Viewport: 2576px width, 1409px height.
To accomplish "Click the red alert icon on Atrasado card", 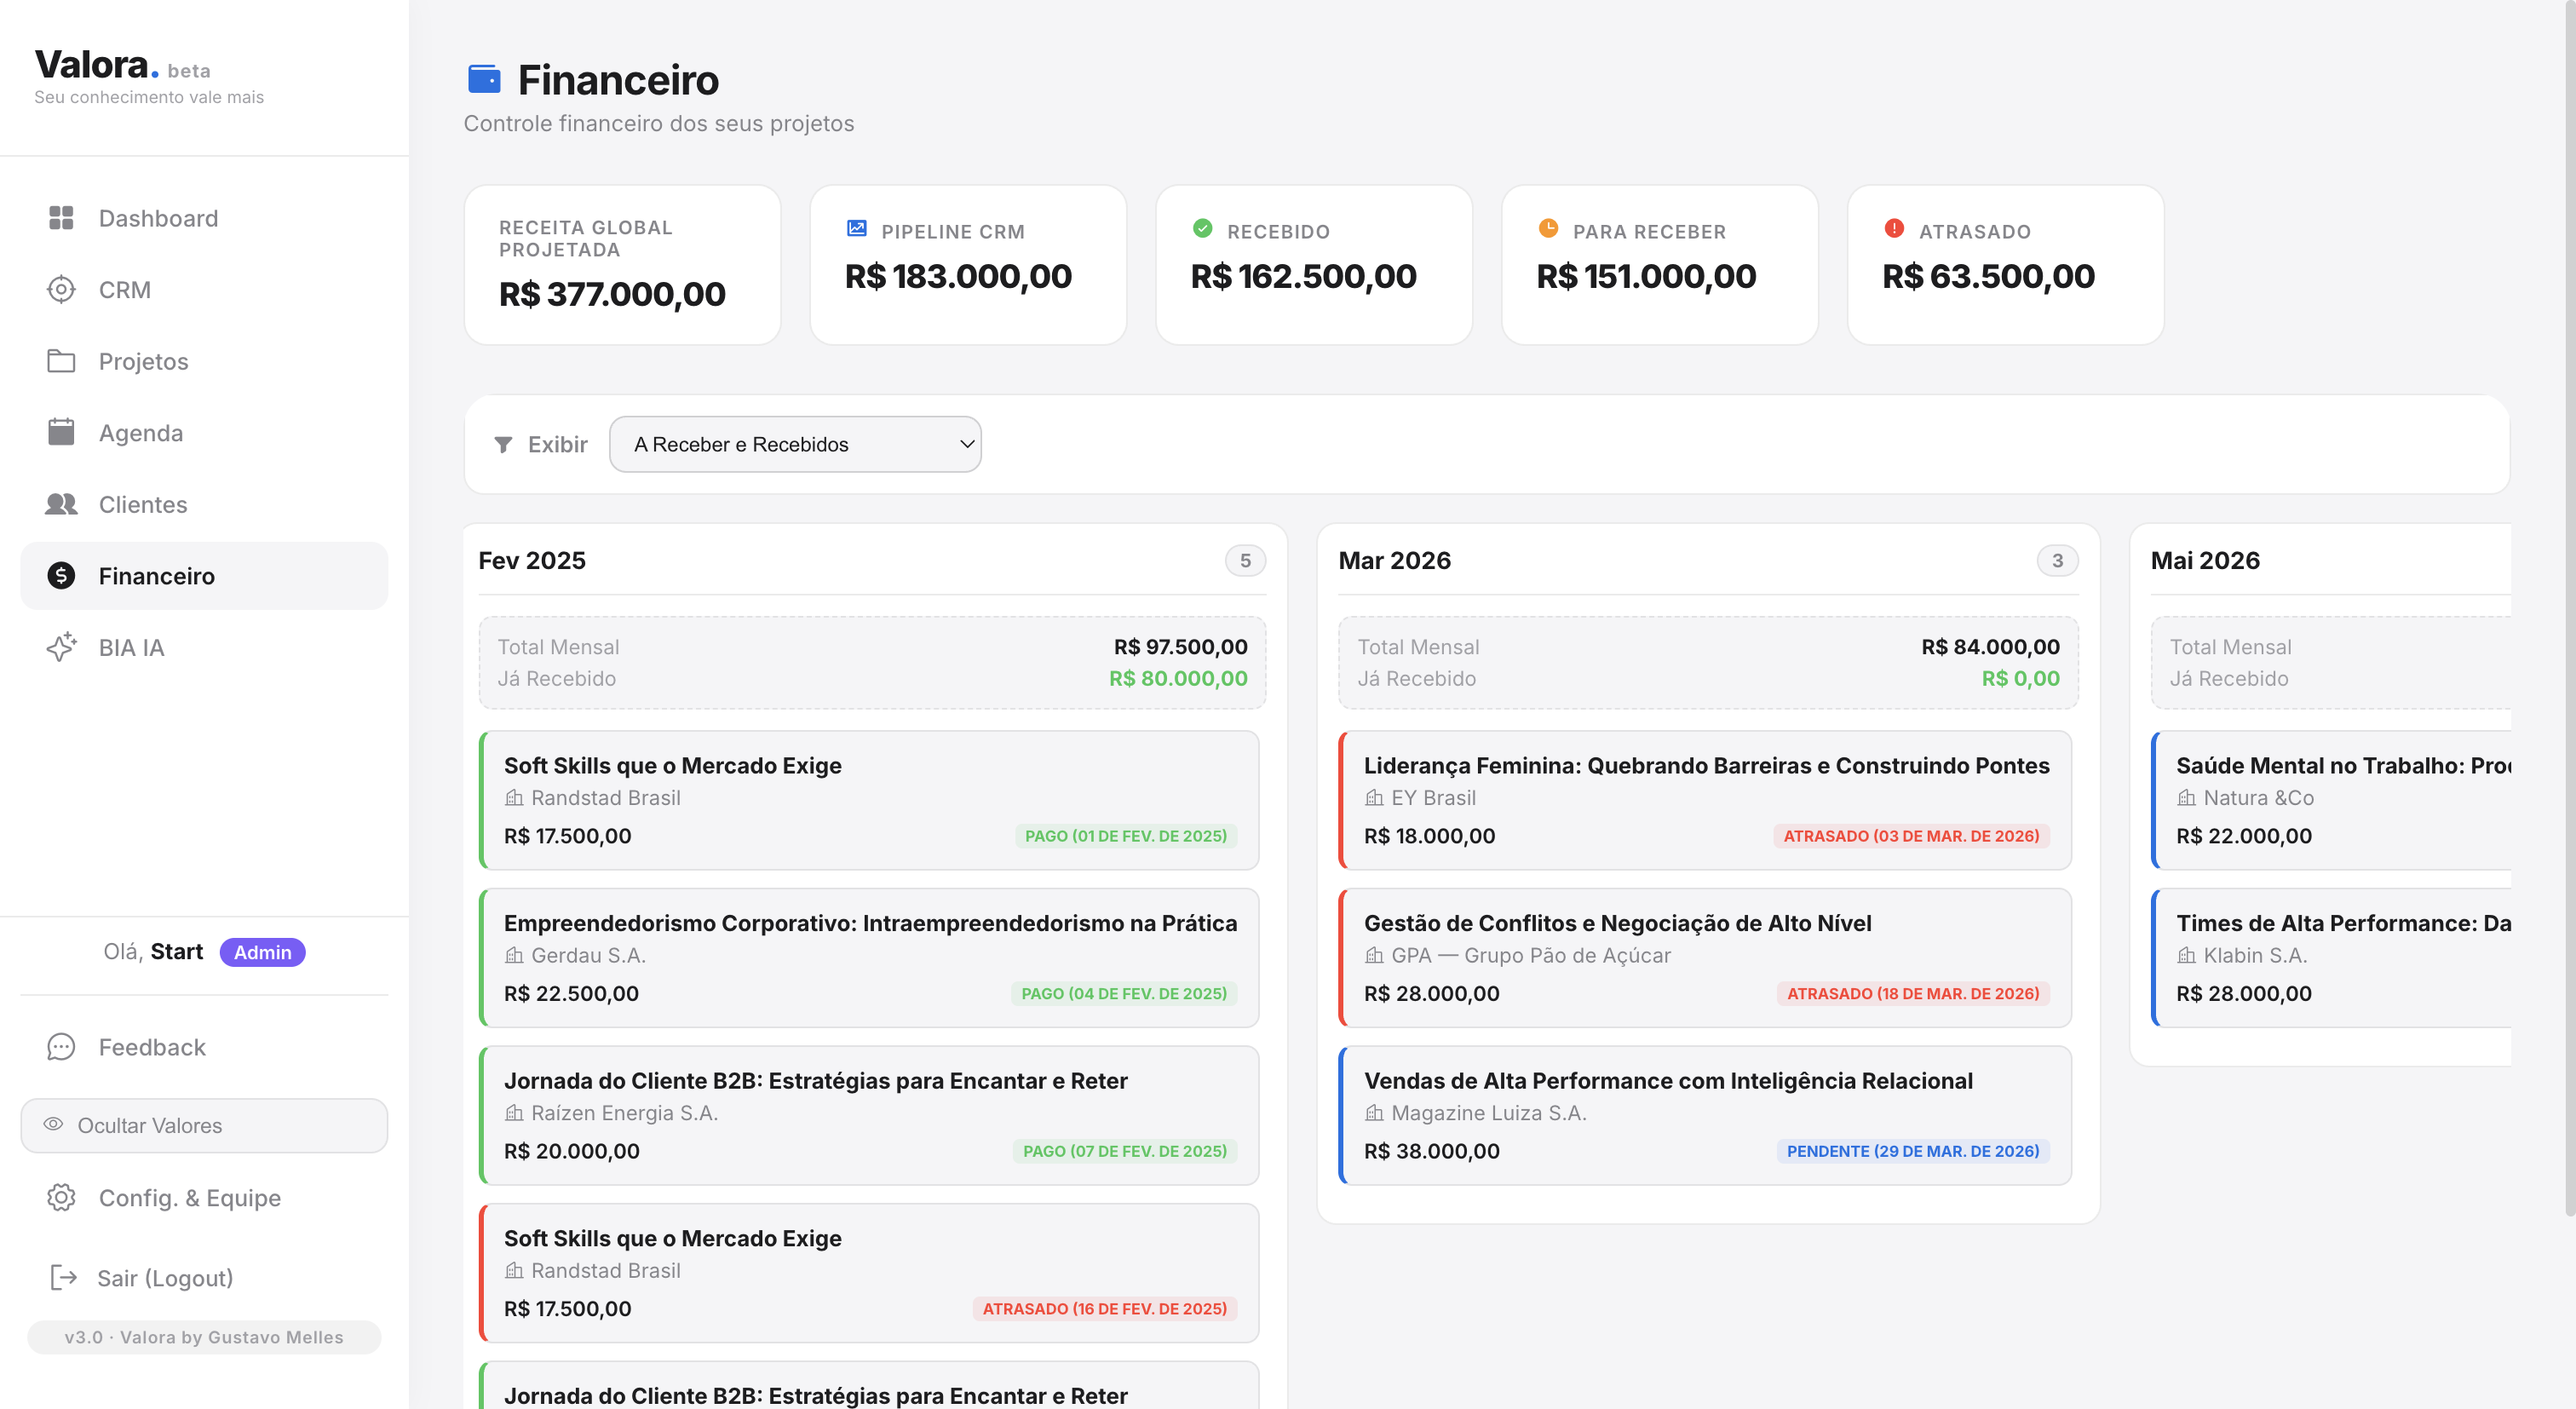I will point(1894,229).
